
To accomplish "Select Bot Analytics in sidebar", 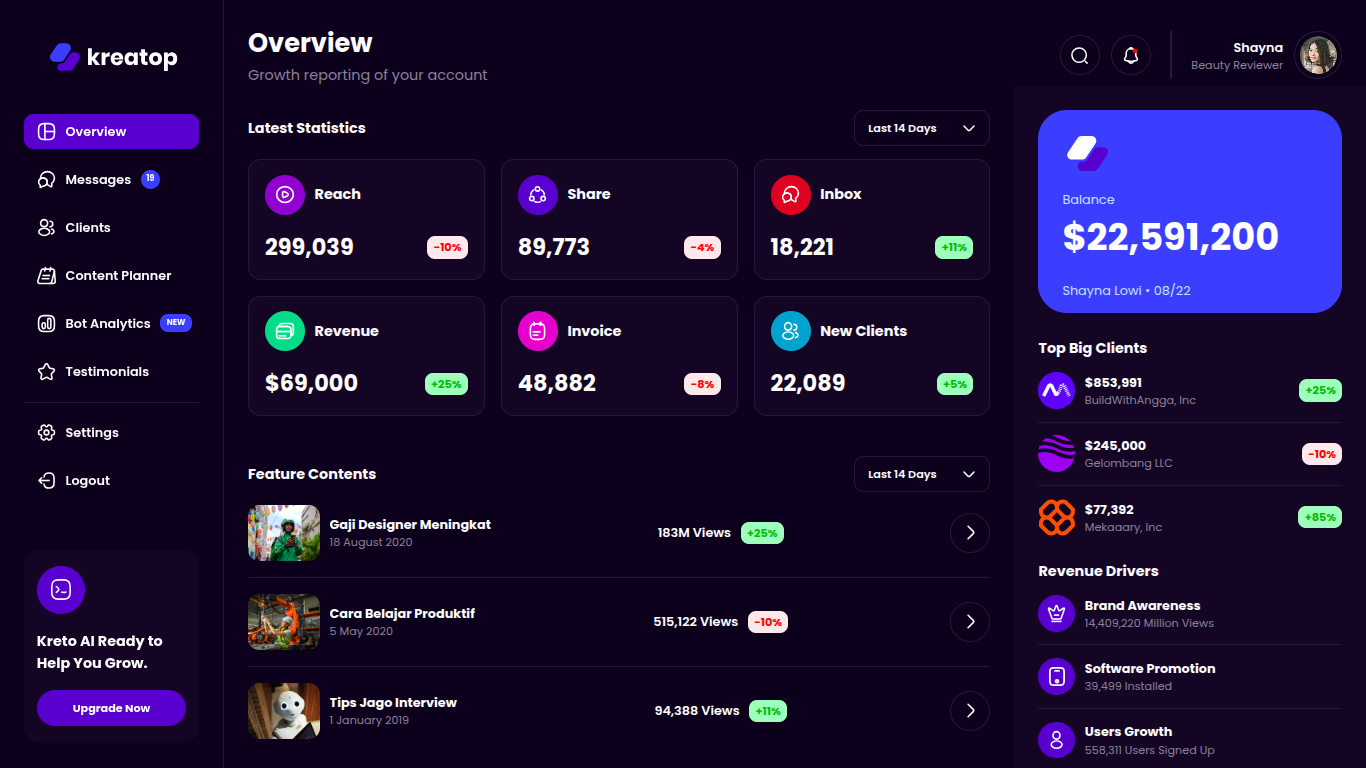I will click(x=107, y=324).
